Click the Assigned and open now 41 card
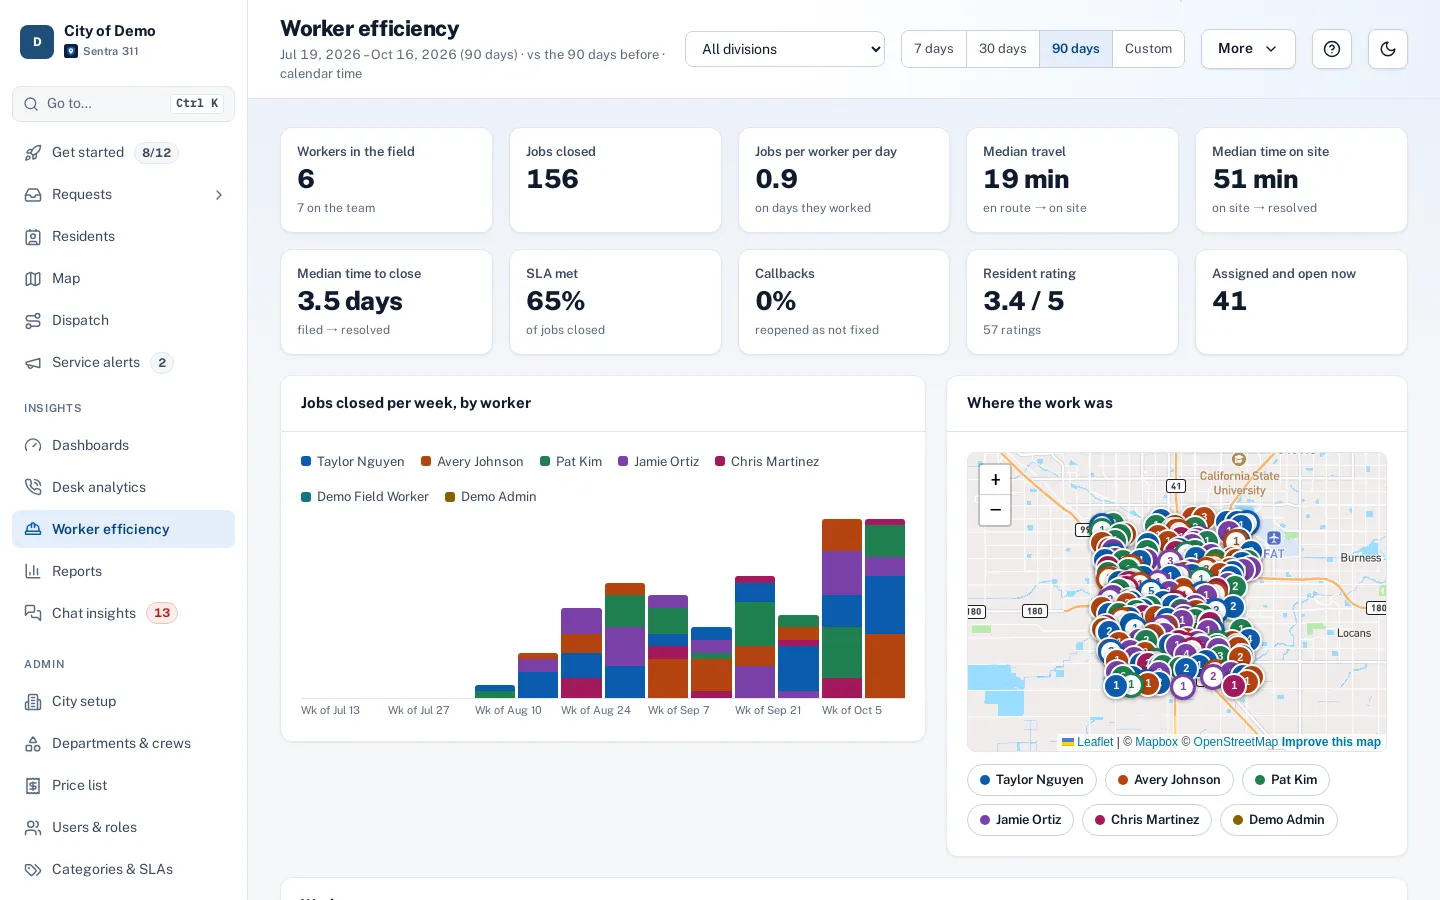The width and height of the screenshot is (1440, 900). (1301, 302)
